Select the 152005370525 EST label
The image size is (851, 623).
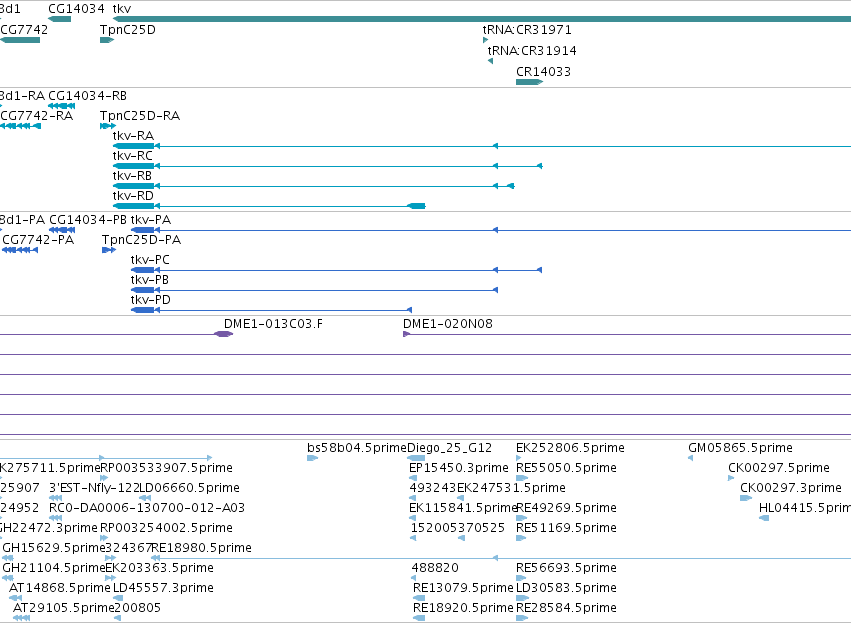coord(458,528)
